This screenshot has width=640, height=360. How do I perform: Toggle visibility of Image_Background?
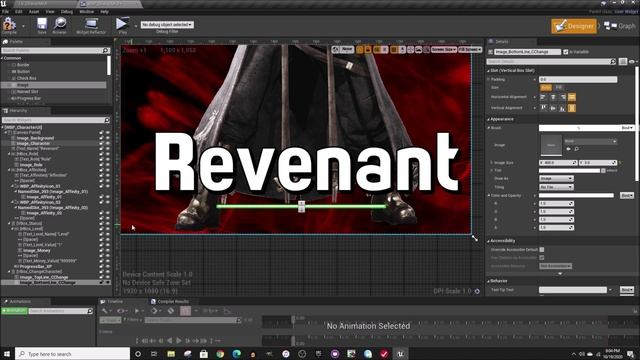pos(108,138)
